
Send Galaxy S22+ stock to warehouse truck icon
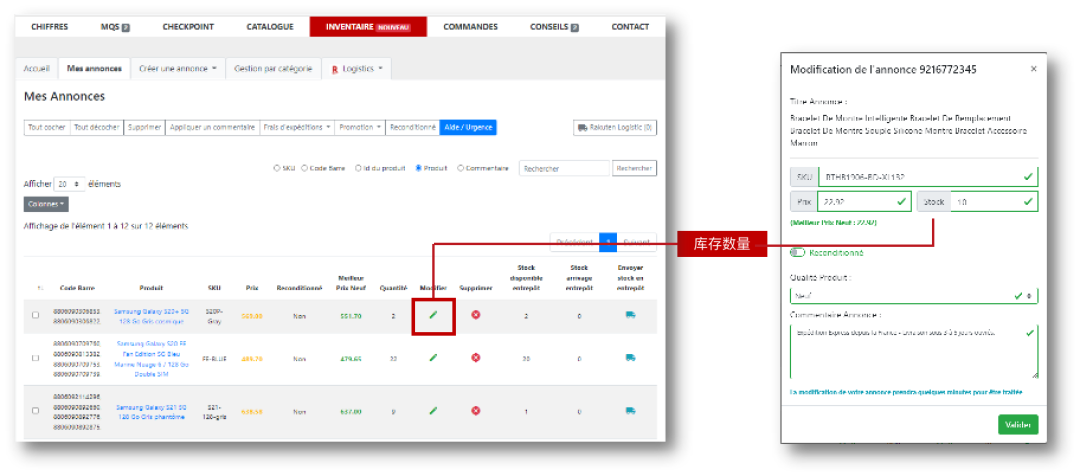coord(630,315)
